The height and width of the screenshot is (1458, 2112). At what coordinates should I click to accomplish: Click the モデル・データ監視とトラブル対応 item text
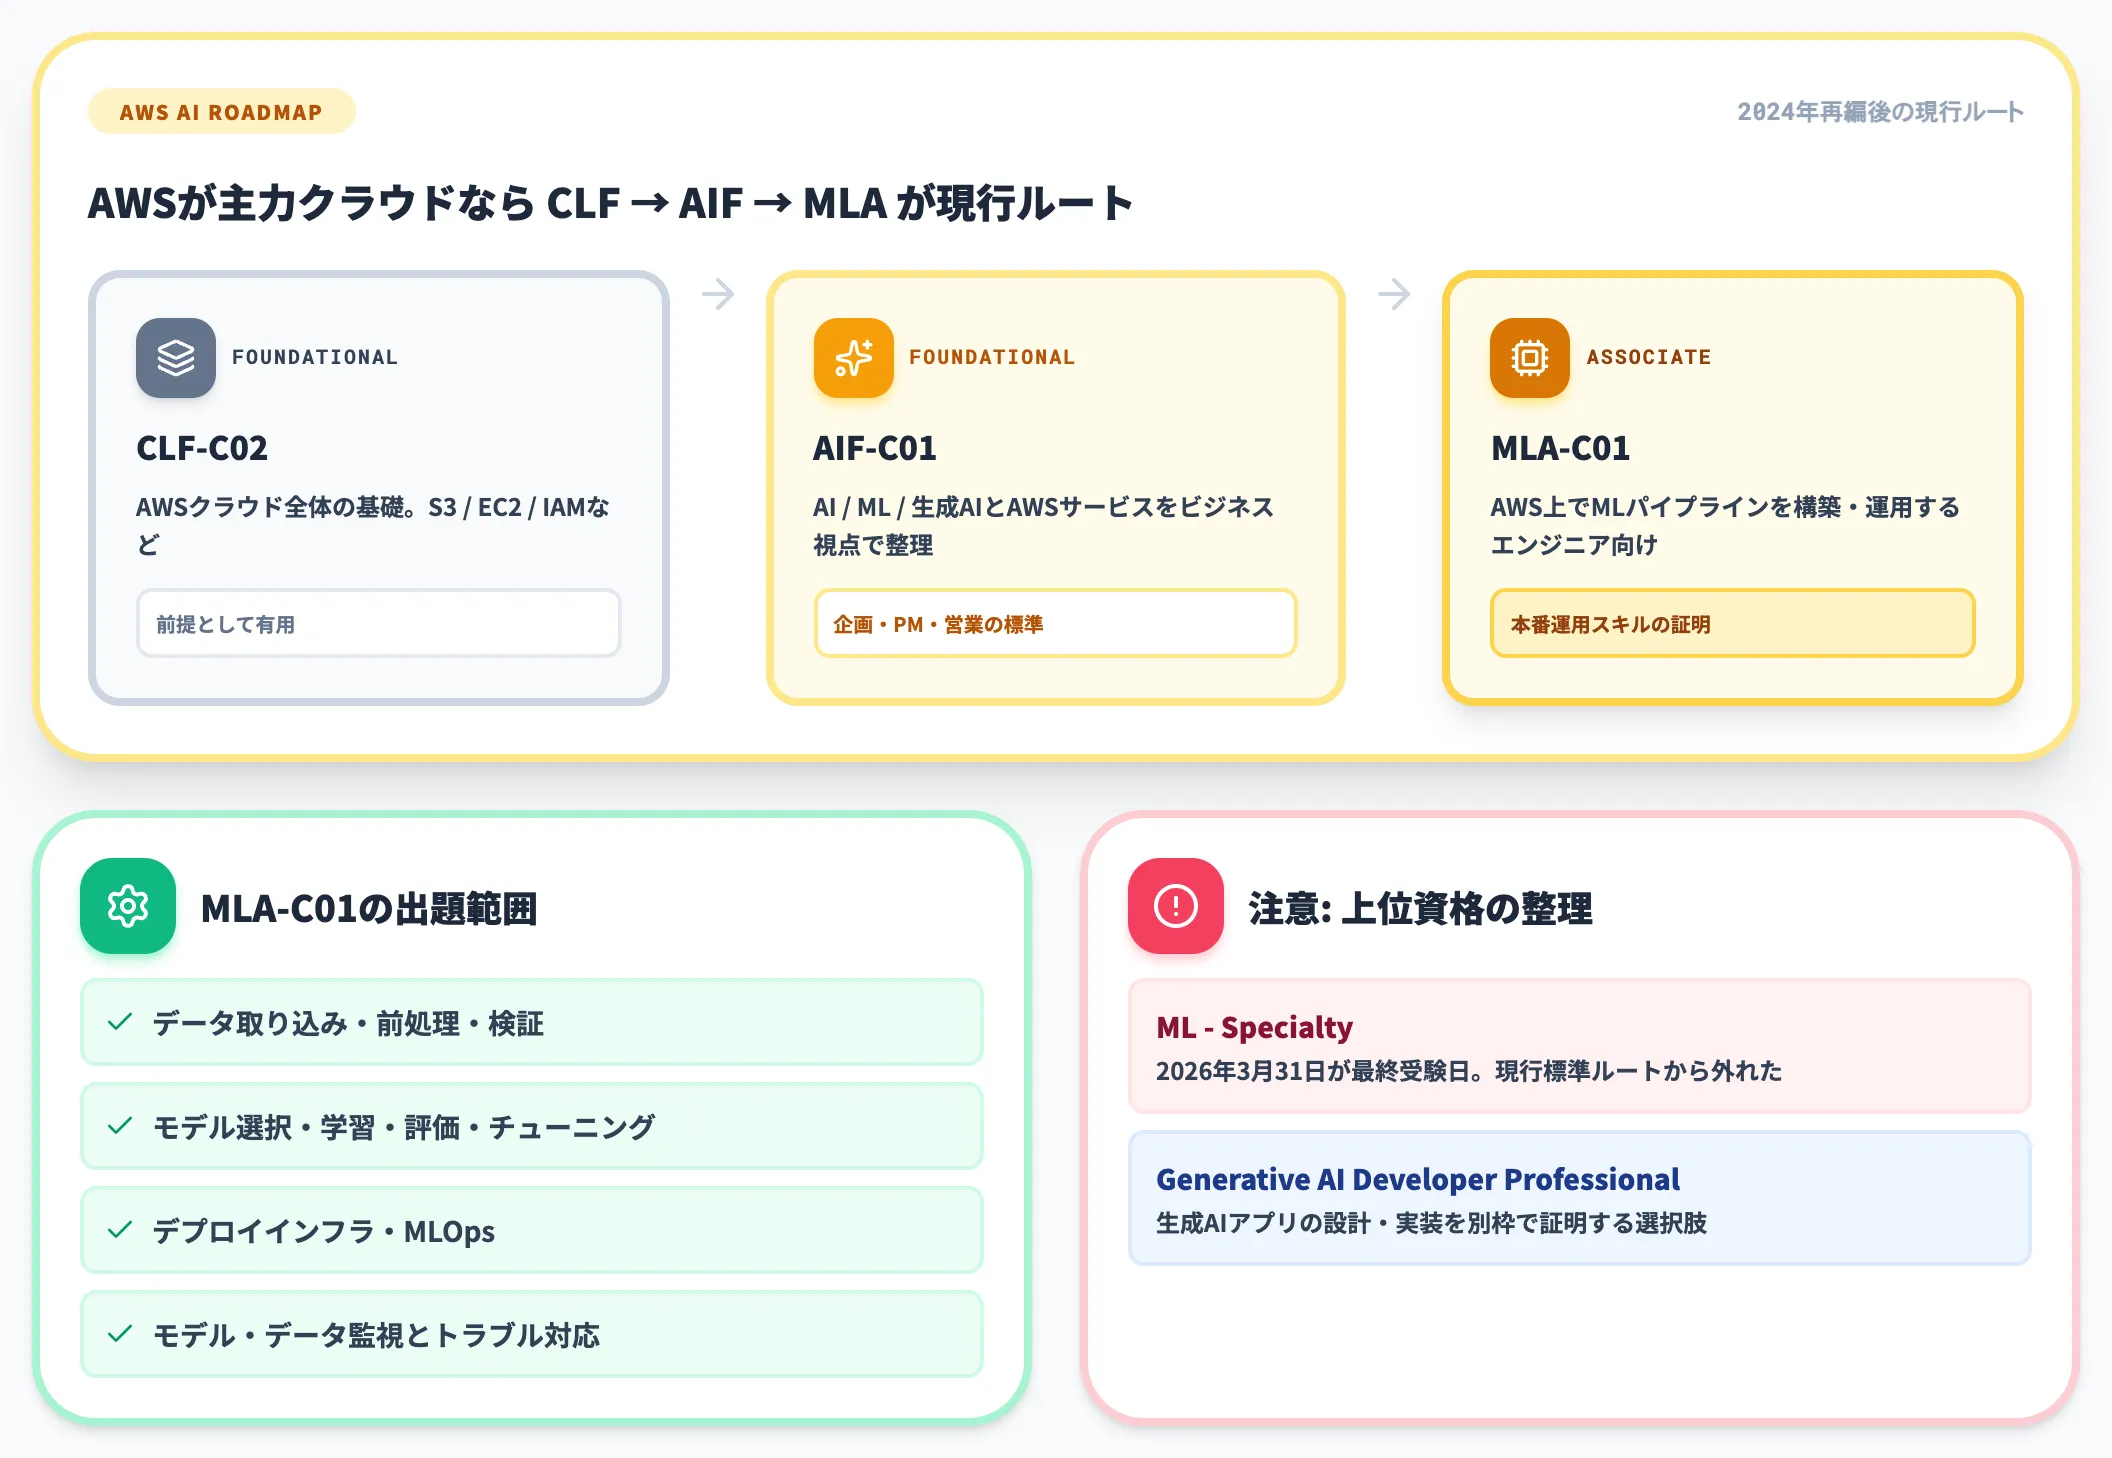point(376,1335)
